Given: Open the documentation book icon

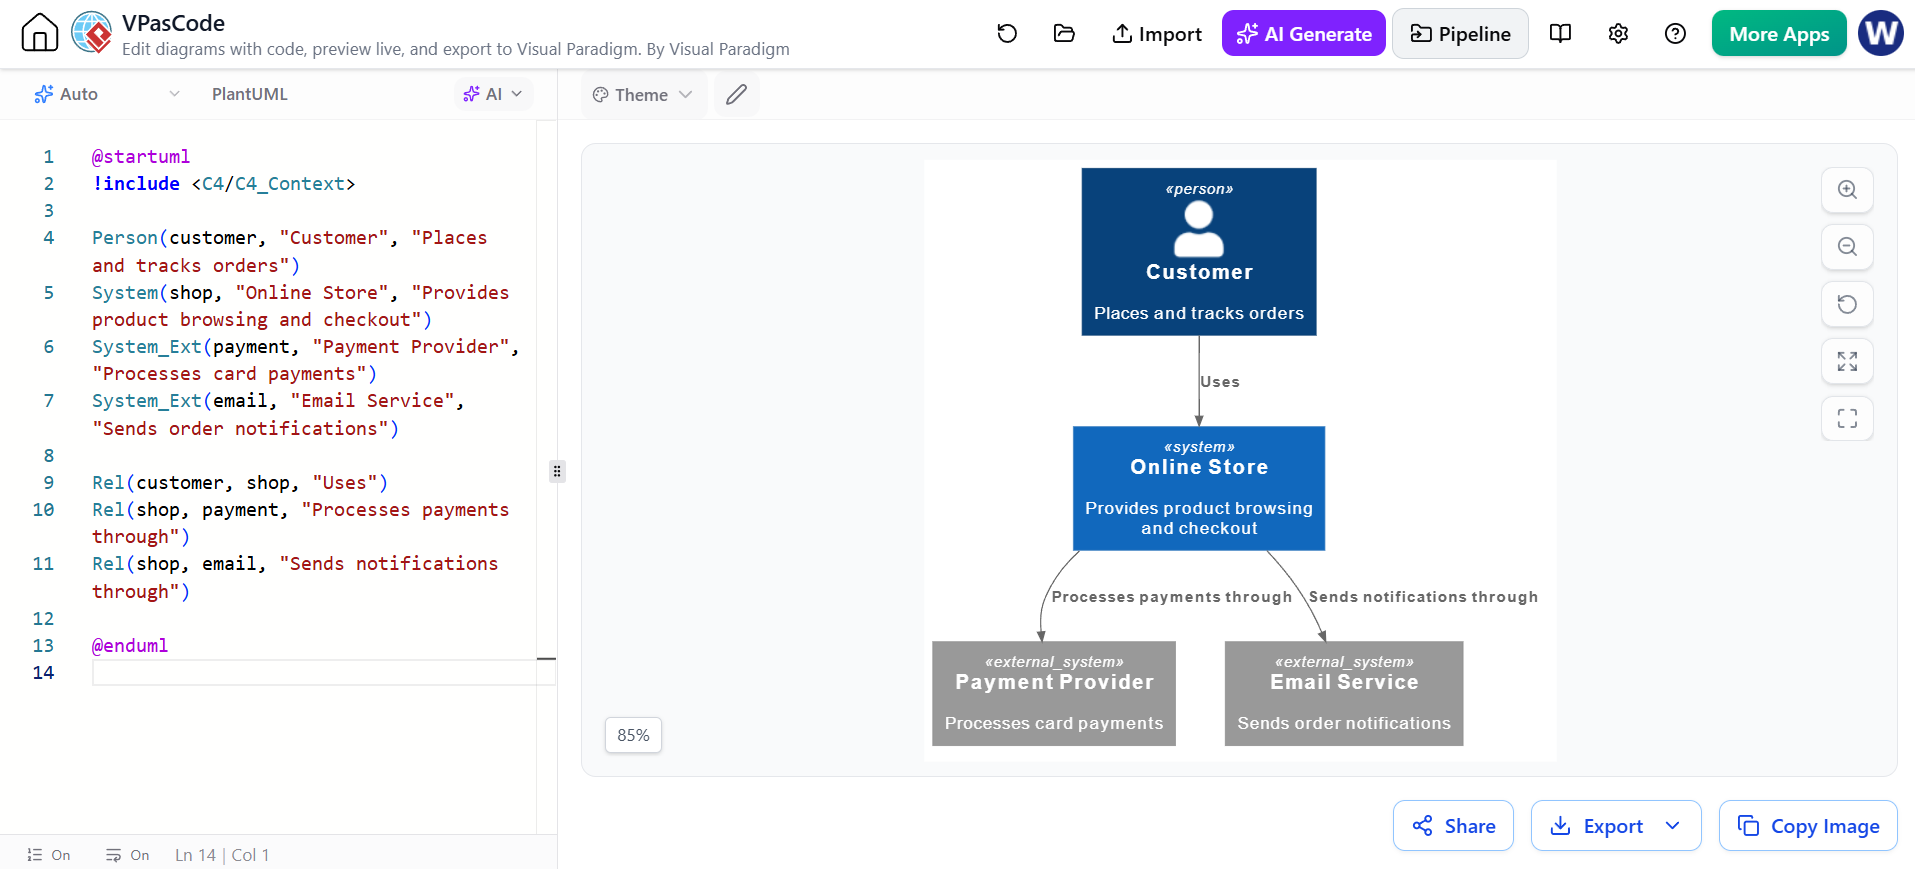Looking at the screenshot, I should (1560, 34).
